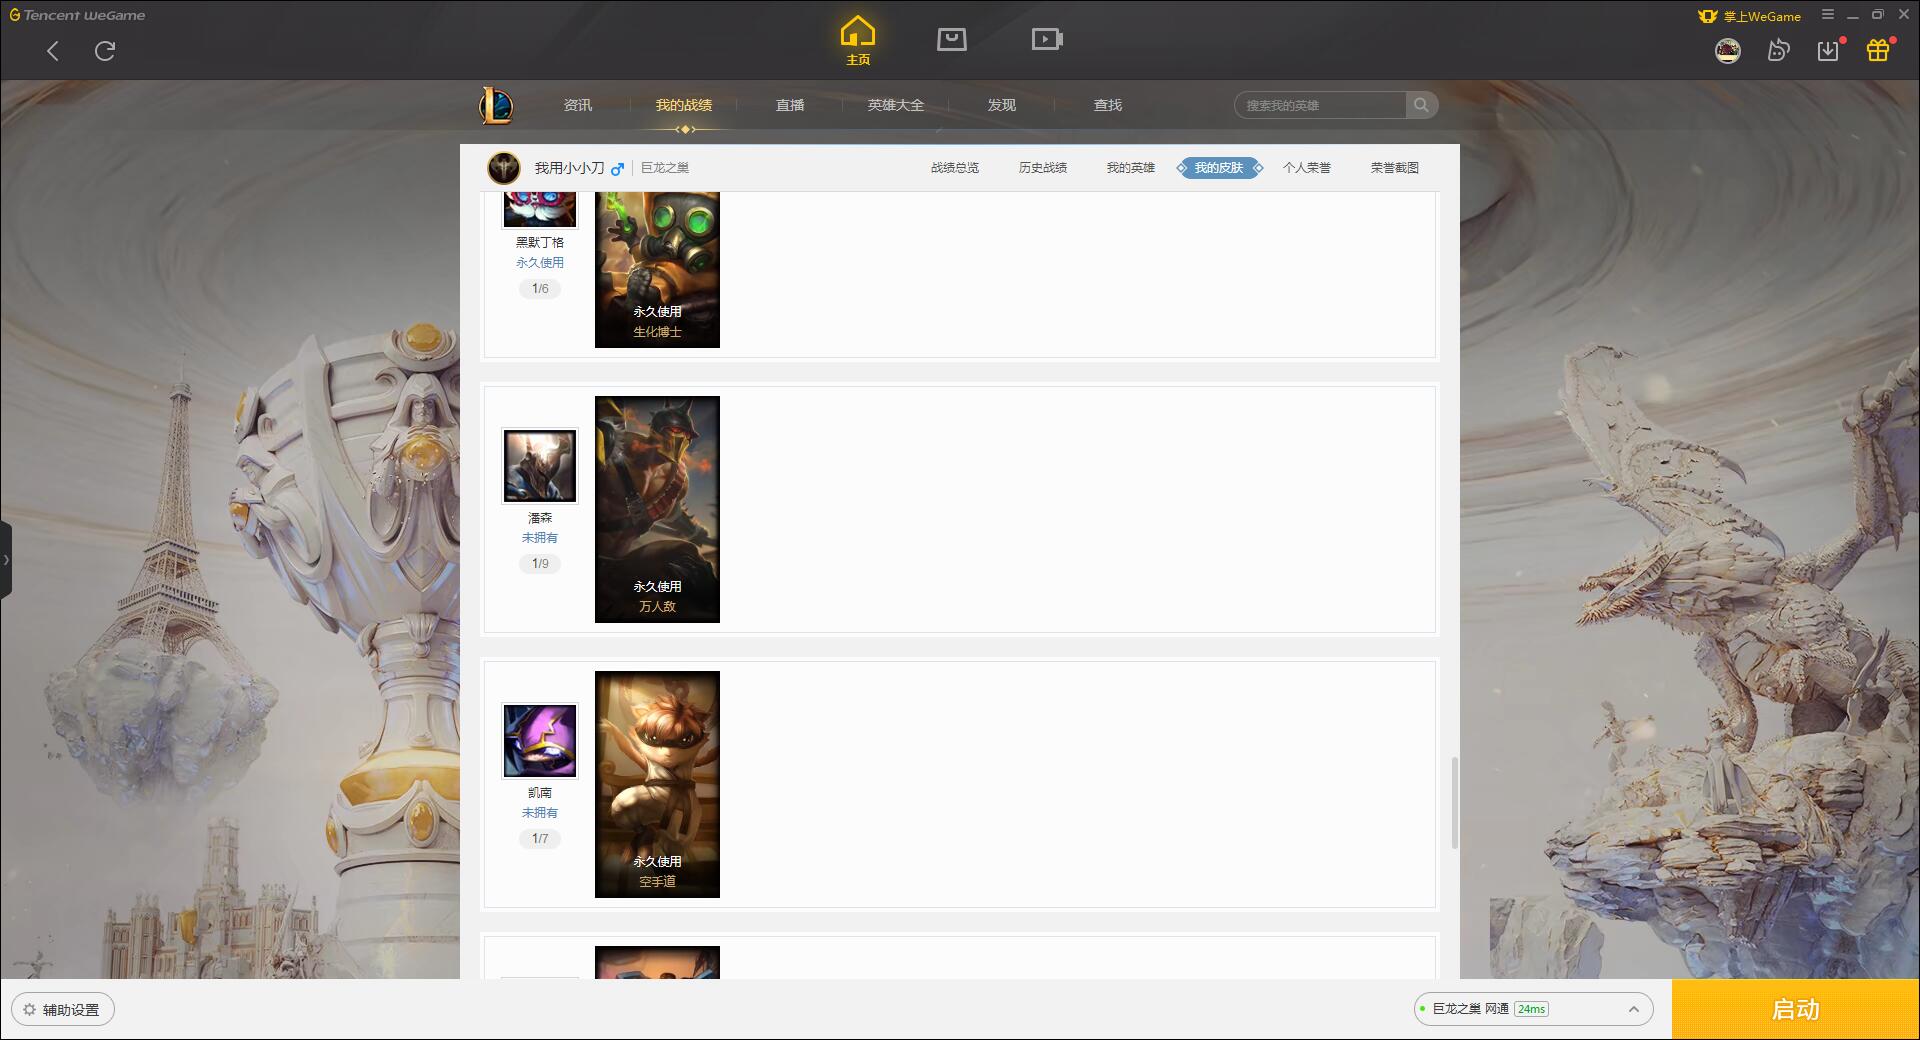The image size is (1920, 1040).
Task: Click the 巨龙之巢 网通 server selector
Action: [x=1533, y=1009]
